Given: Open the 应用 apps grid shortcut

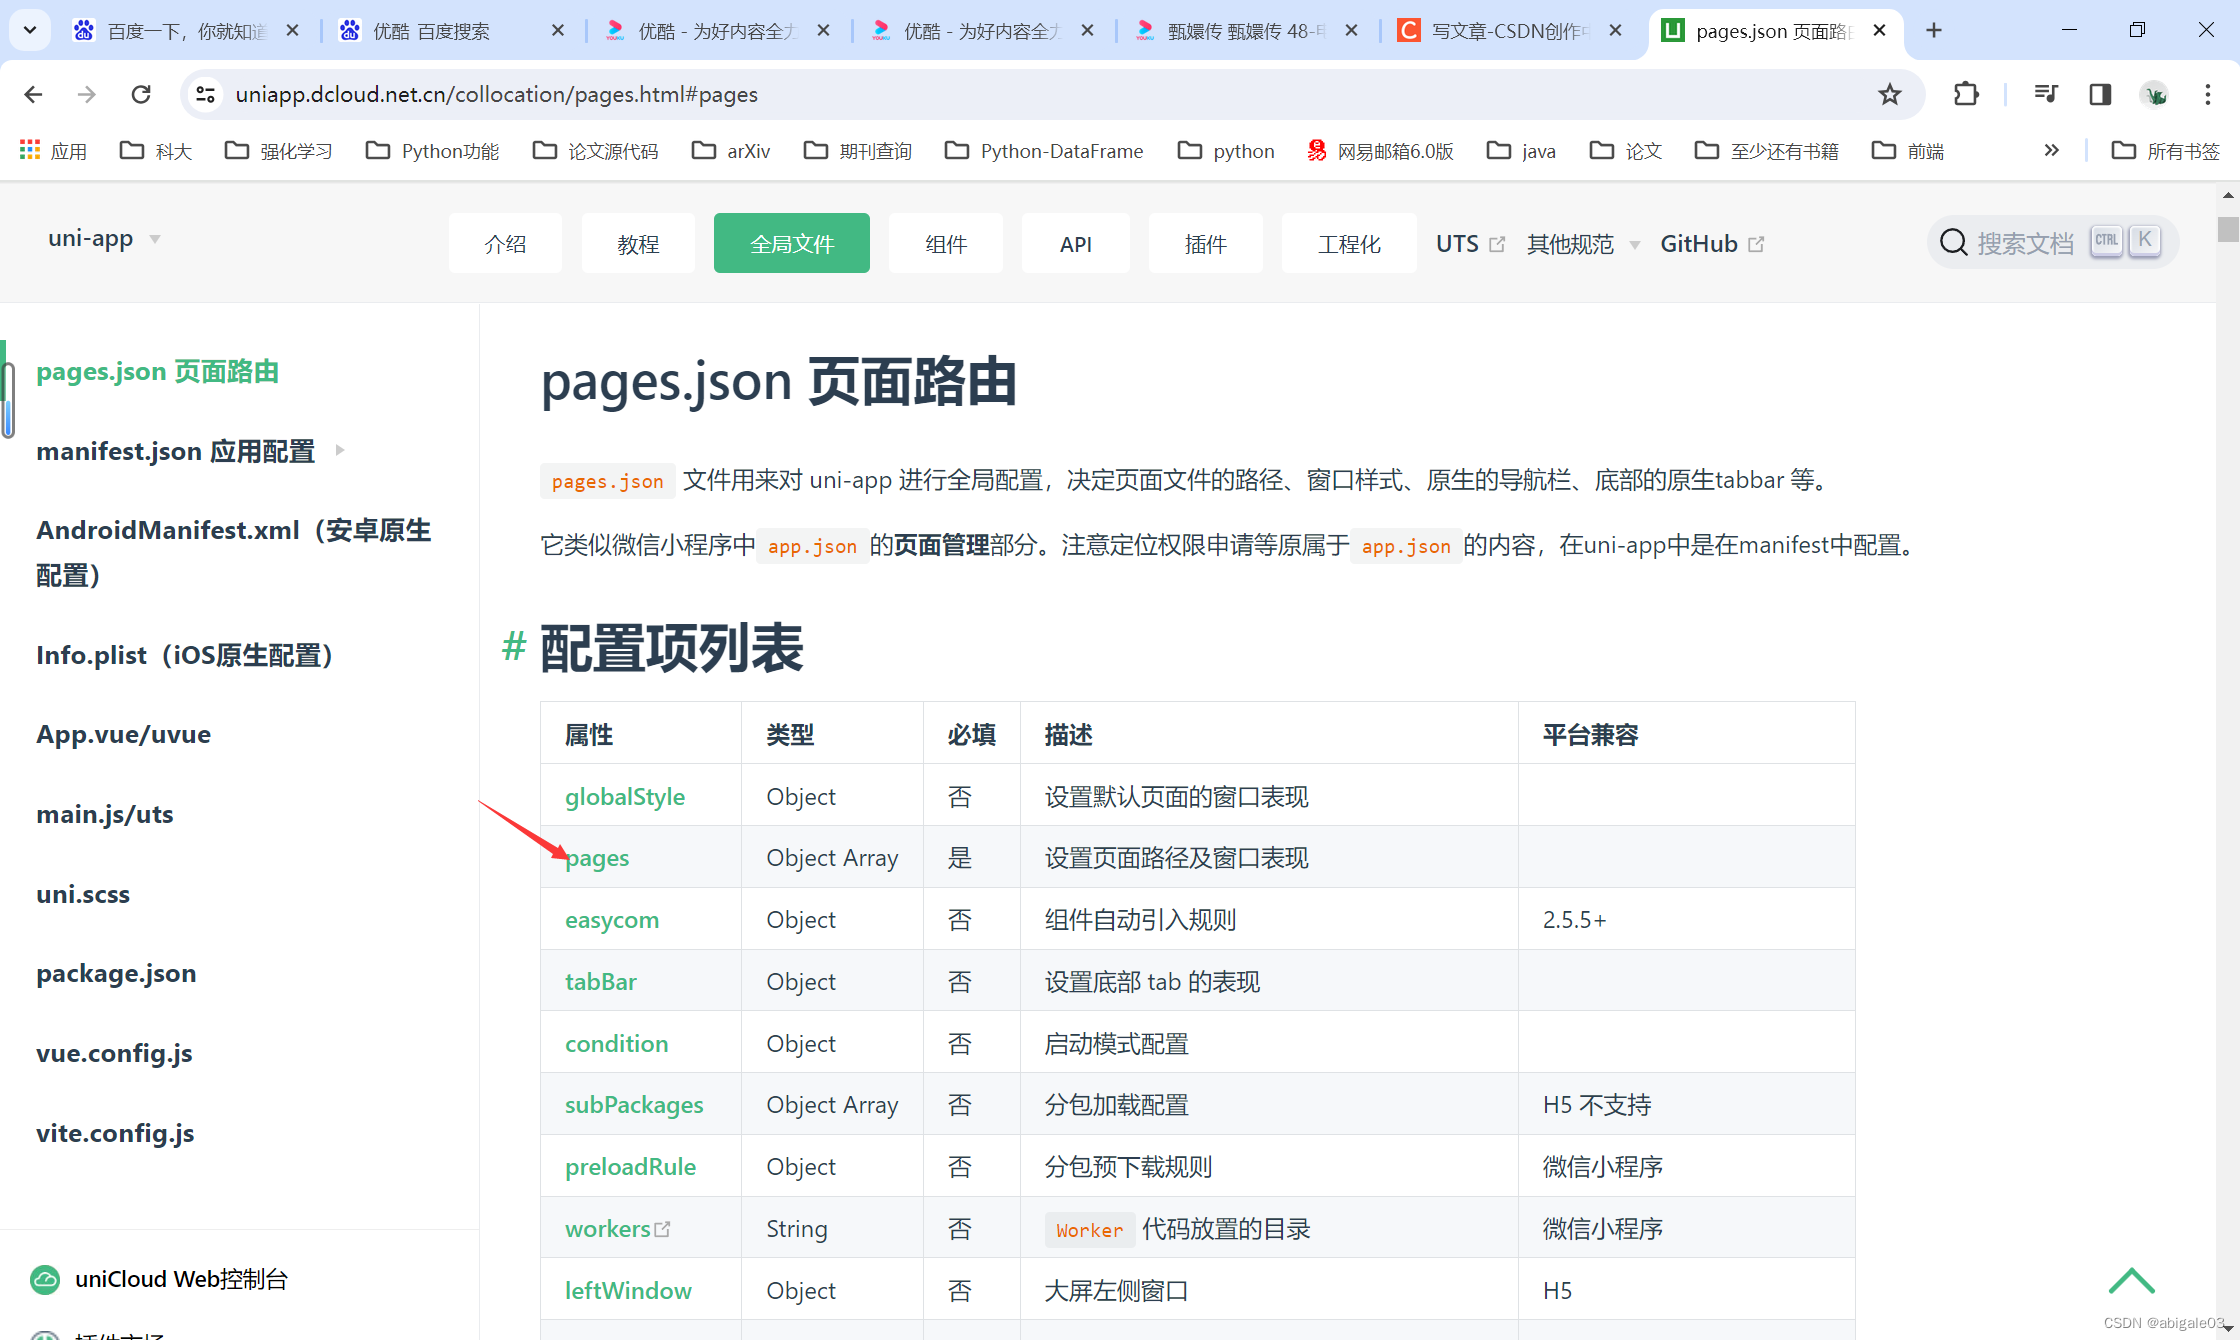Looking at the screenshot, I should point(53,151).
